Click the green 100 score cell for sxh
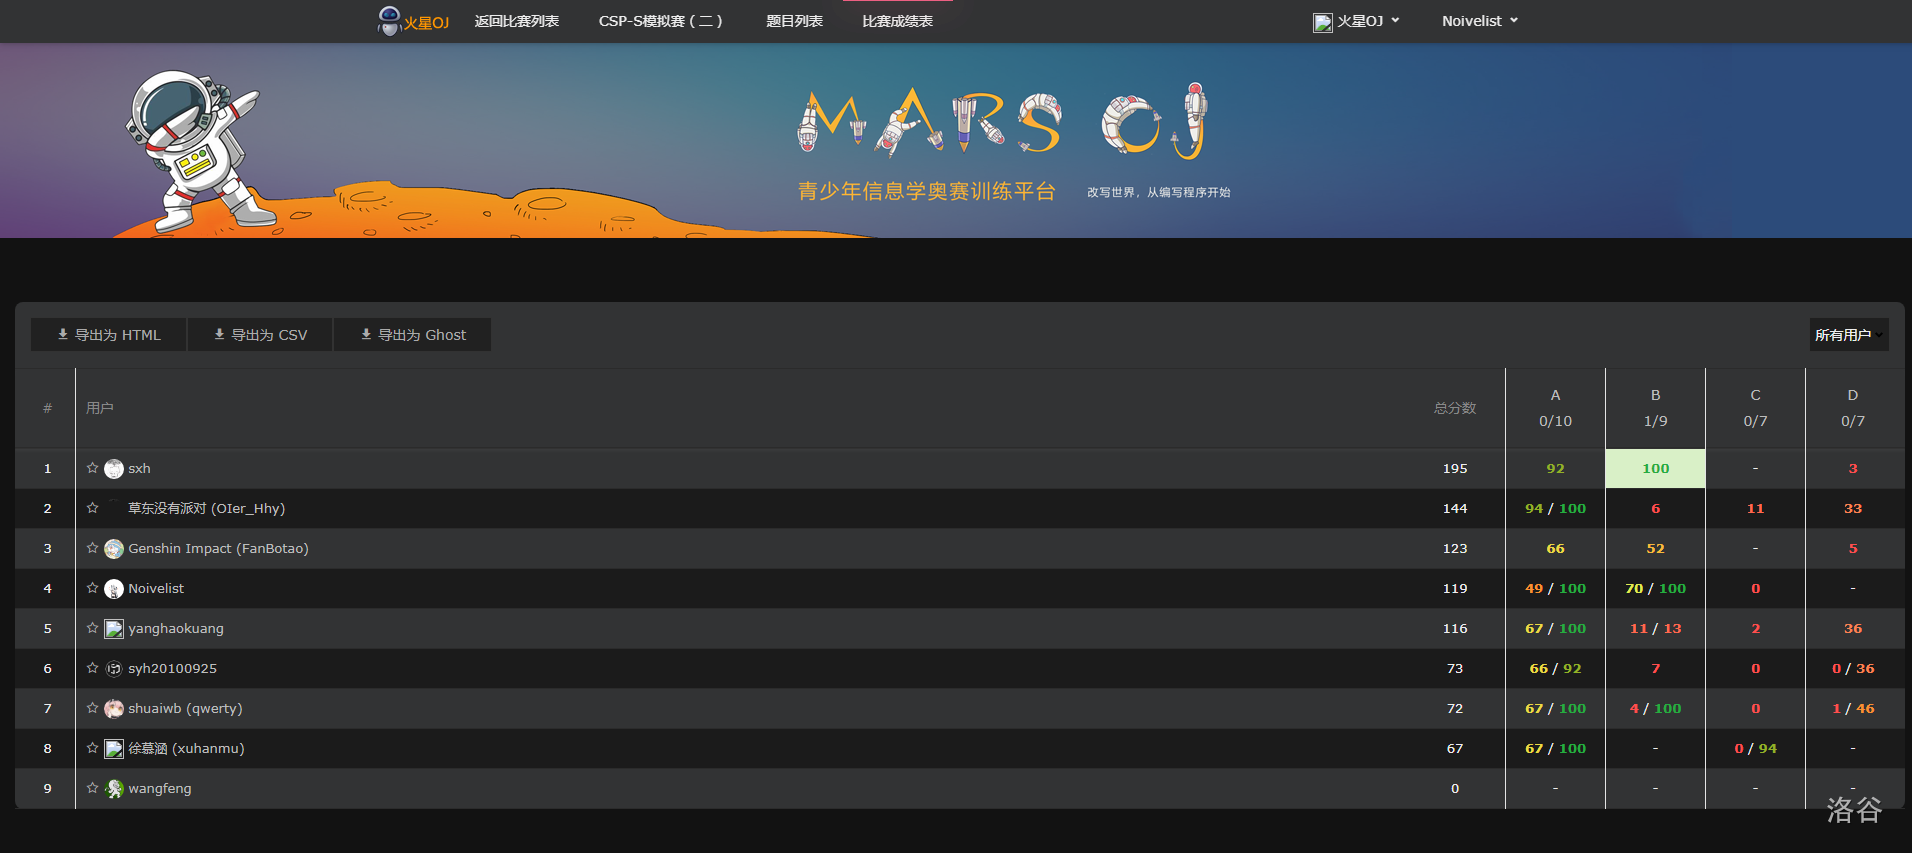This screenshot has height=853, width=1912. click(x=1655, y=468)
